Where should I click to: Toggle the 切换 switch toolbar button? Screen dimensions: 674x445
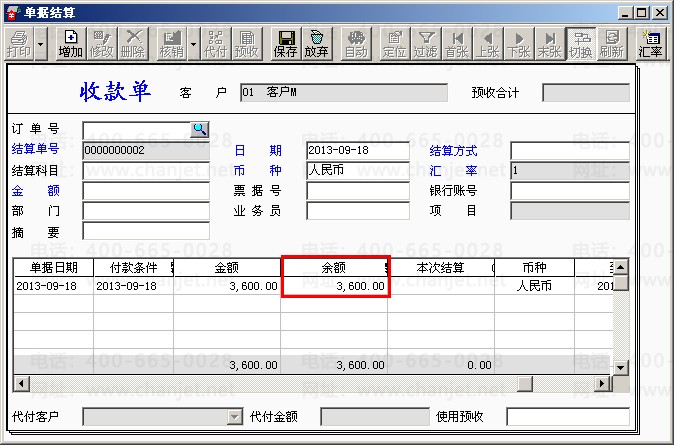click(581, 44)
